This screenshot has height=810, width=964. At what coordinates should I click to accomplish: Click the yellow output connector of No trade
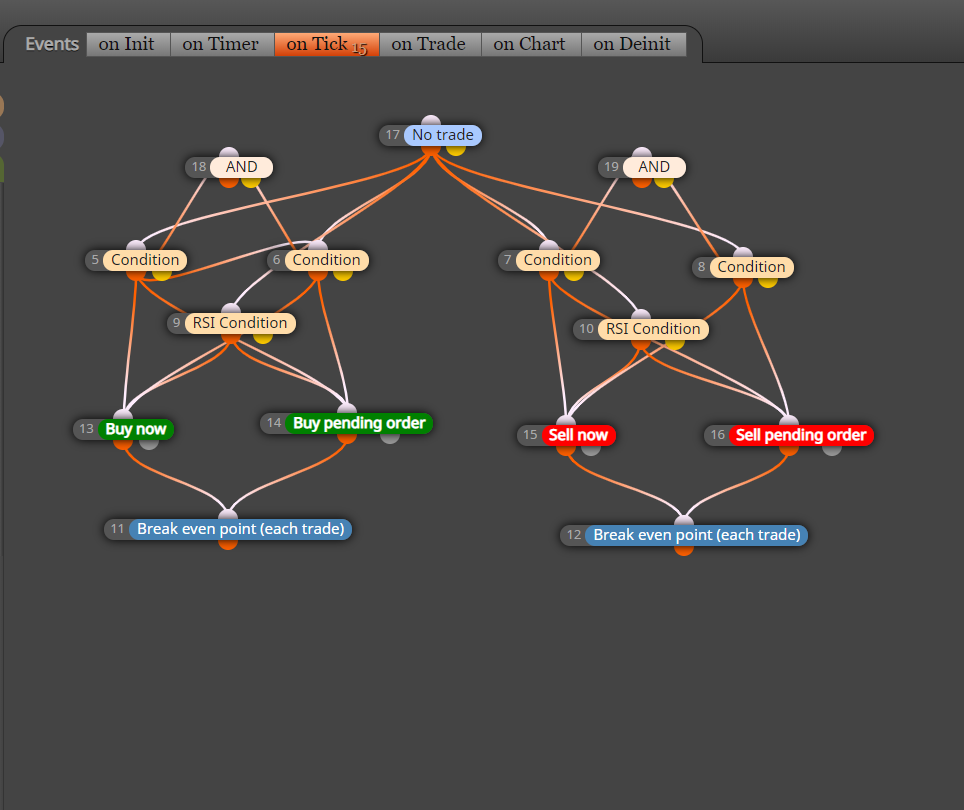(456, 149)
